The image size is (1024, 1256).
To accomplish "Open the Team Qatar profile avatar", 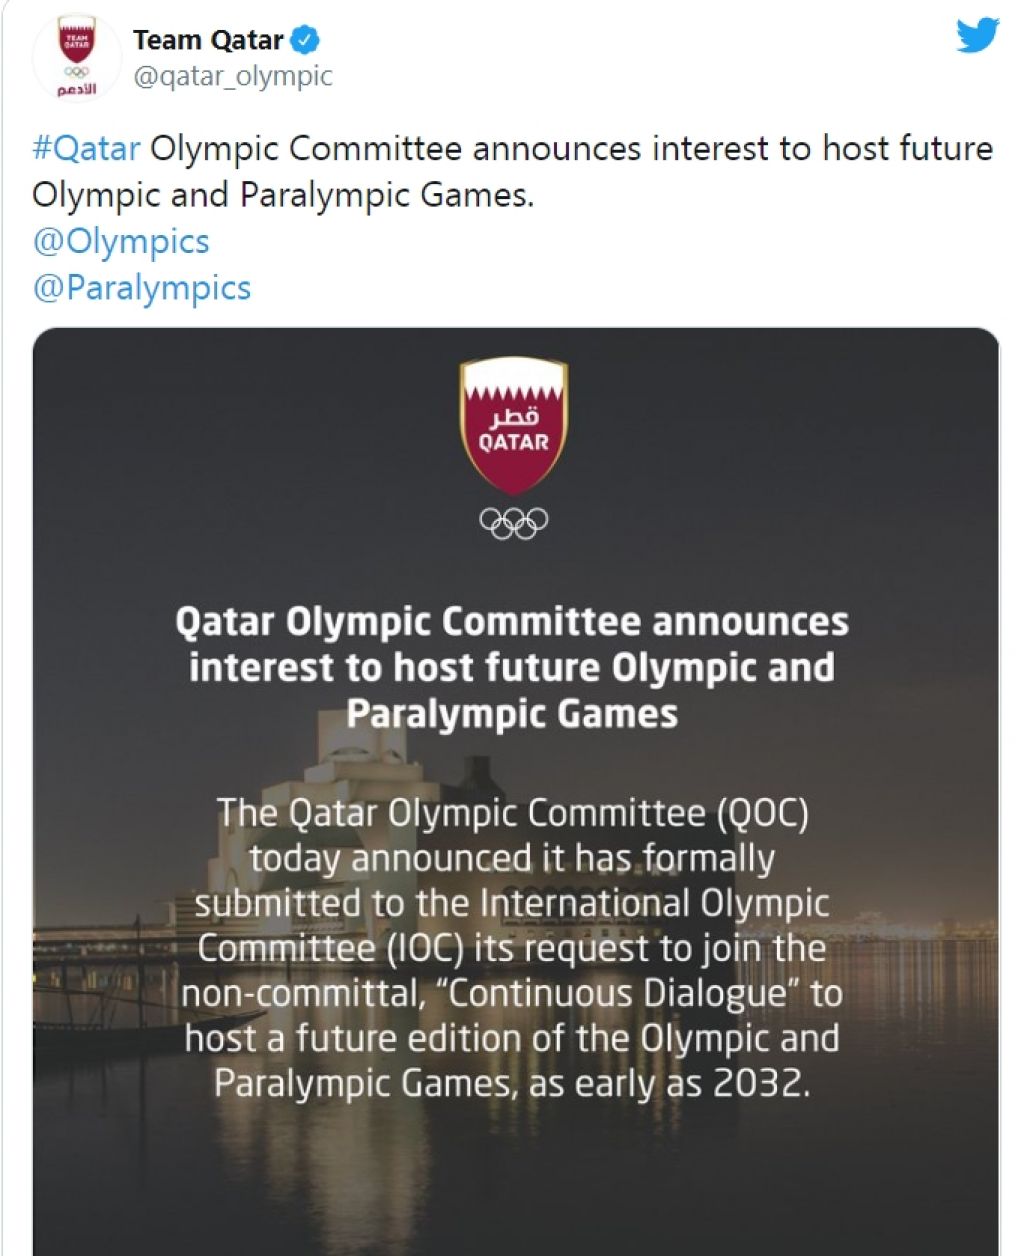I will 76,57.
